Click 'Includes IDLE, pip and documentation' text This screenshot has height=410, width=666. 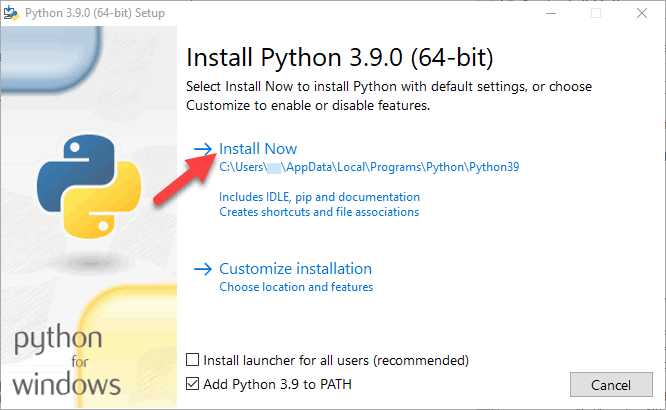tap(319, 197)
